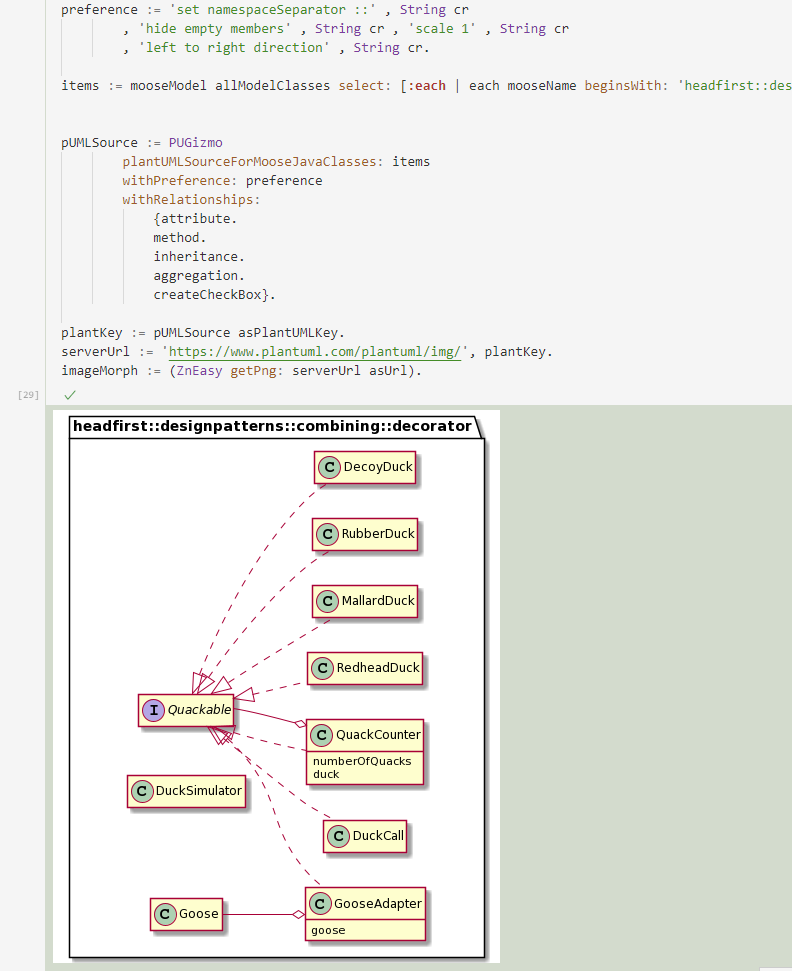This screenshot has height=971, width=792.
Task: Click the green cell success checkmark
Action: [x=70, y=394]
